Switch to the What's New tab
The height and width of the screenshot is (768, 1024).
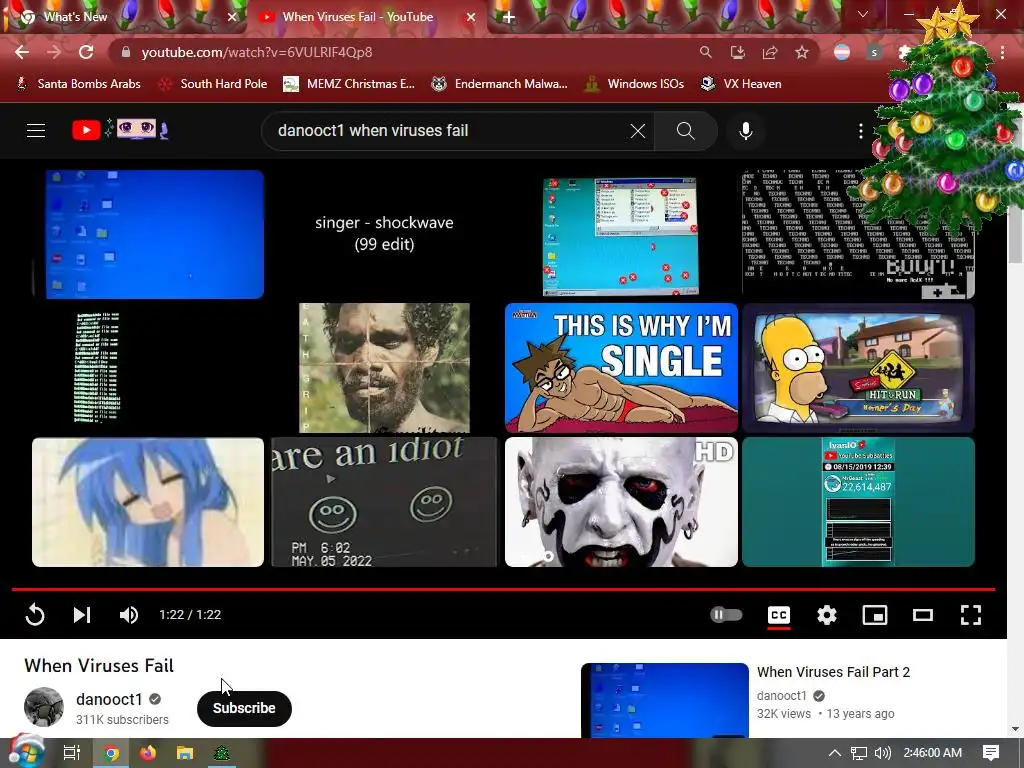pyautogui.click(x=124, y=17)
